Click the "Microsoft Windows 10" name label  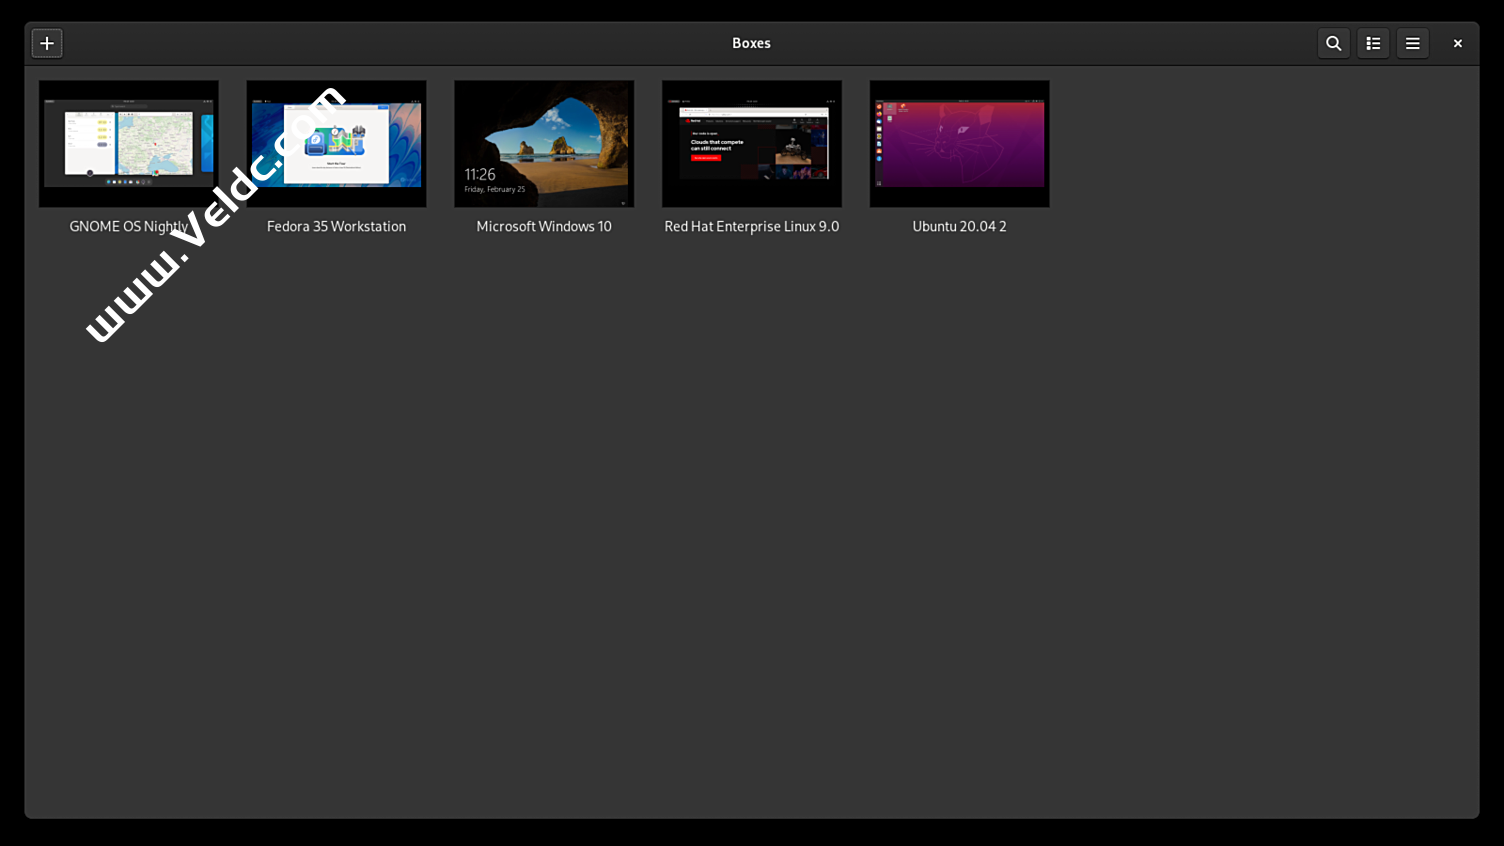544,227
